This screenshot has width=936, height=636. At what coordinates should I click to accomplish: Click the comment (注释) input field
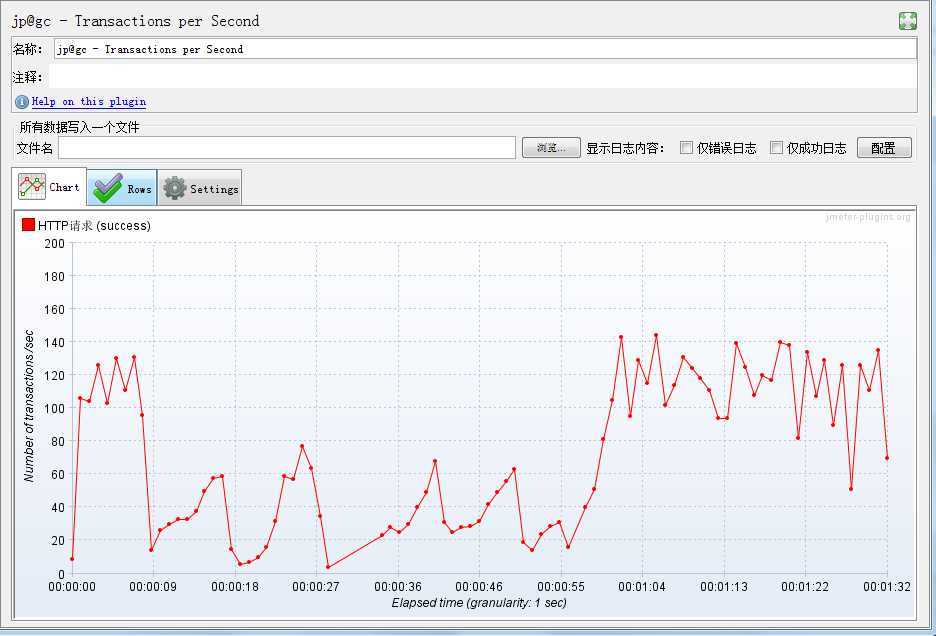(x=482, y=77)
